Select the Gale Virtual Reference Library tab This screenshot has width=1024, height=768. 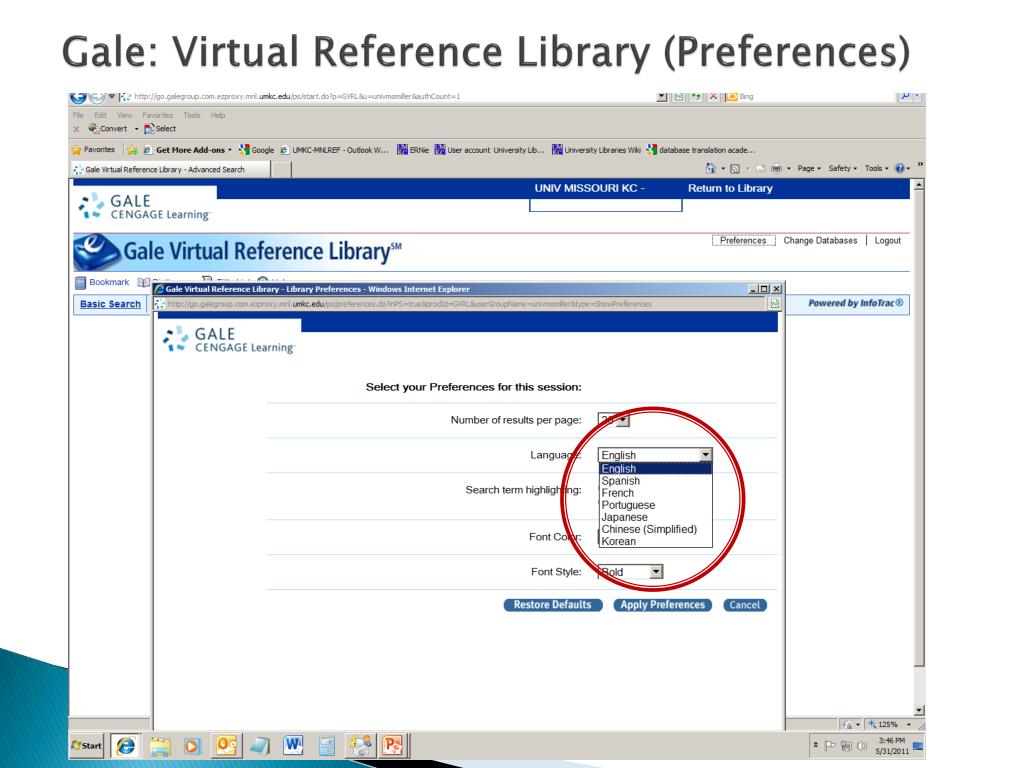click(170, 169)
